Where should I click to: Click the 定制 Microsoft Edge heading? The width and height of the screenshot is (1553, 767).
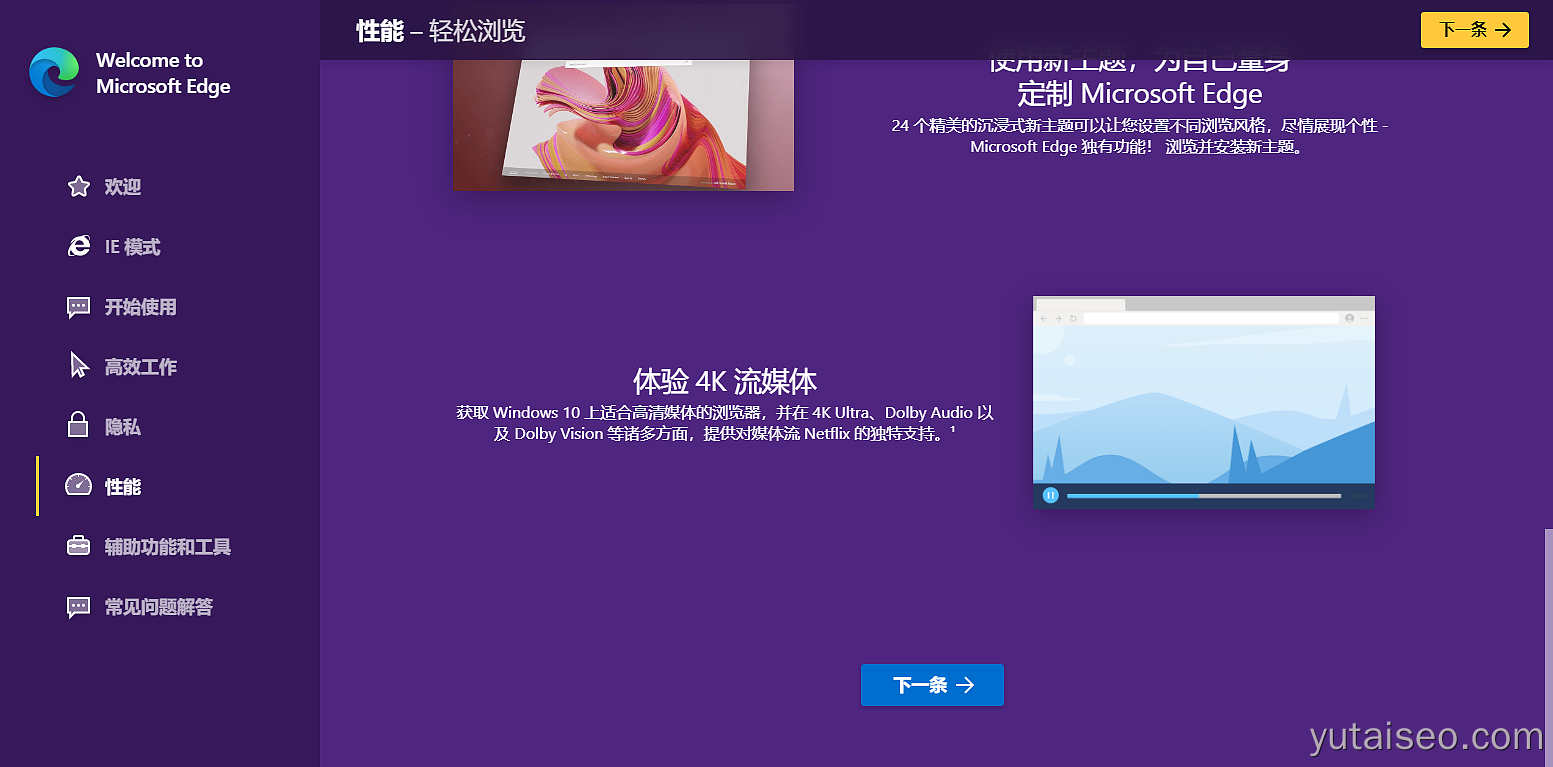point(1140,94)
